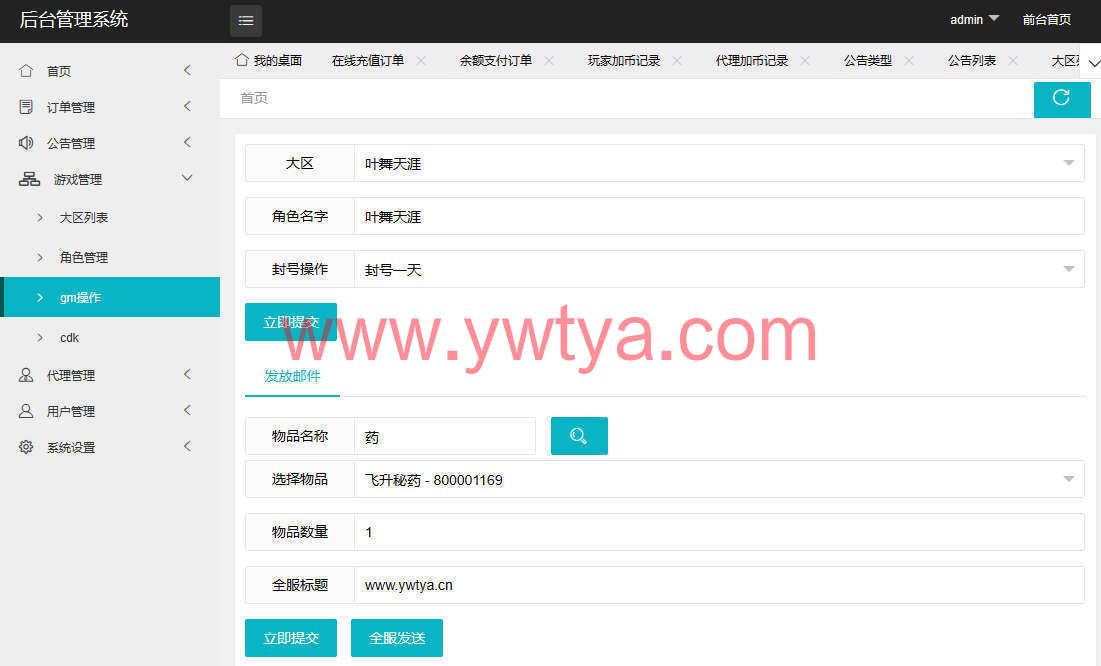
Task: Expand the 代理管理 menu arrow
Action: (187, 374)
